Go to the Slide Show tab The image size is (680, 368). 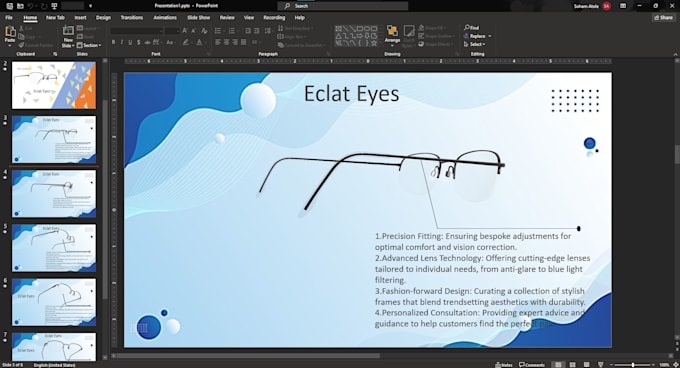199,18
